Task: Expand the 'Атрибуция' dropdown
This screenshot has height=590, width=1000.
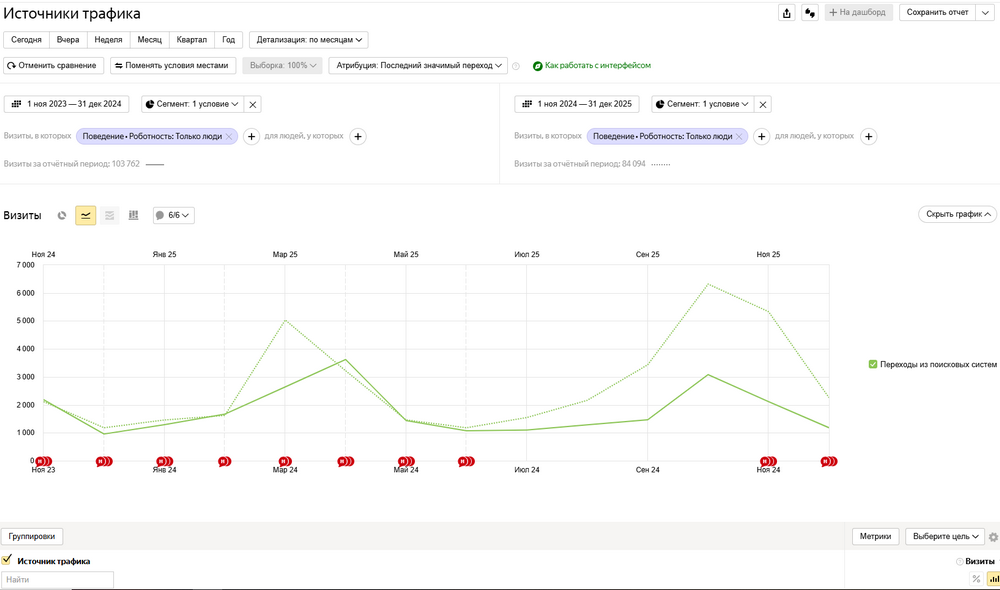Action: coord(431,65)
